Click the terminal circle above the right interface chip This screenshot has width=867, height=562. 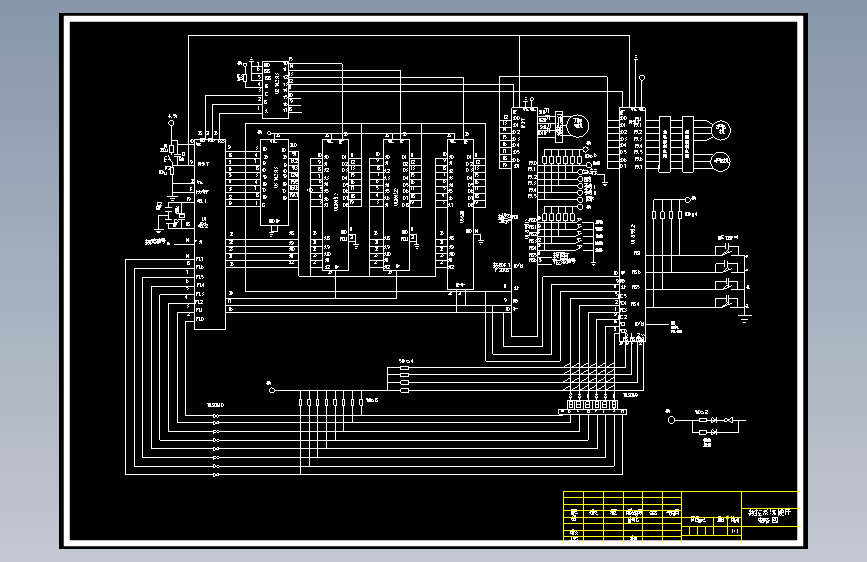tap(642, 79)
